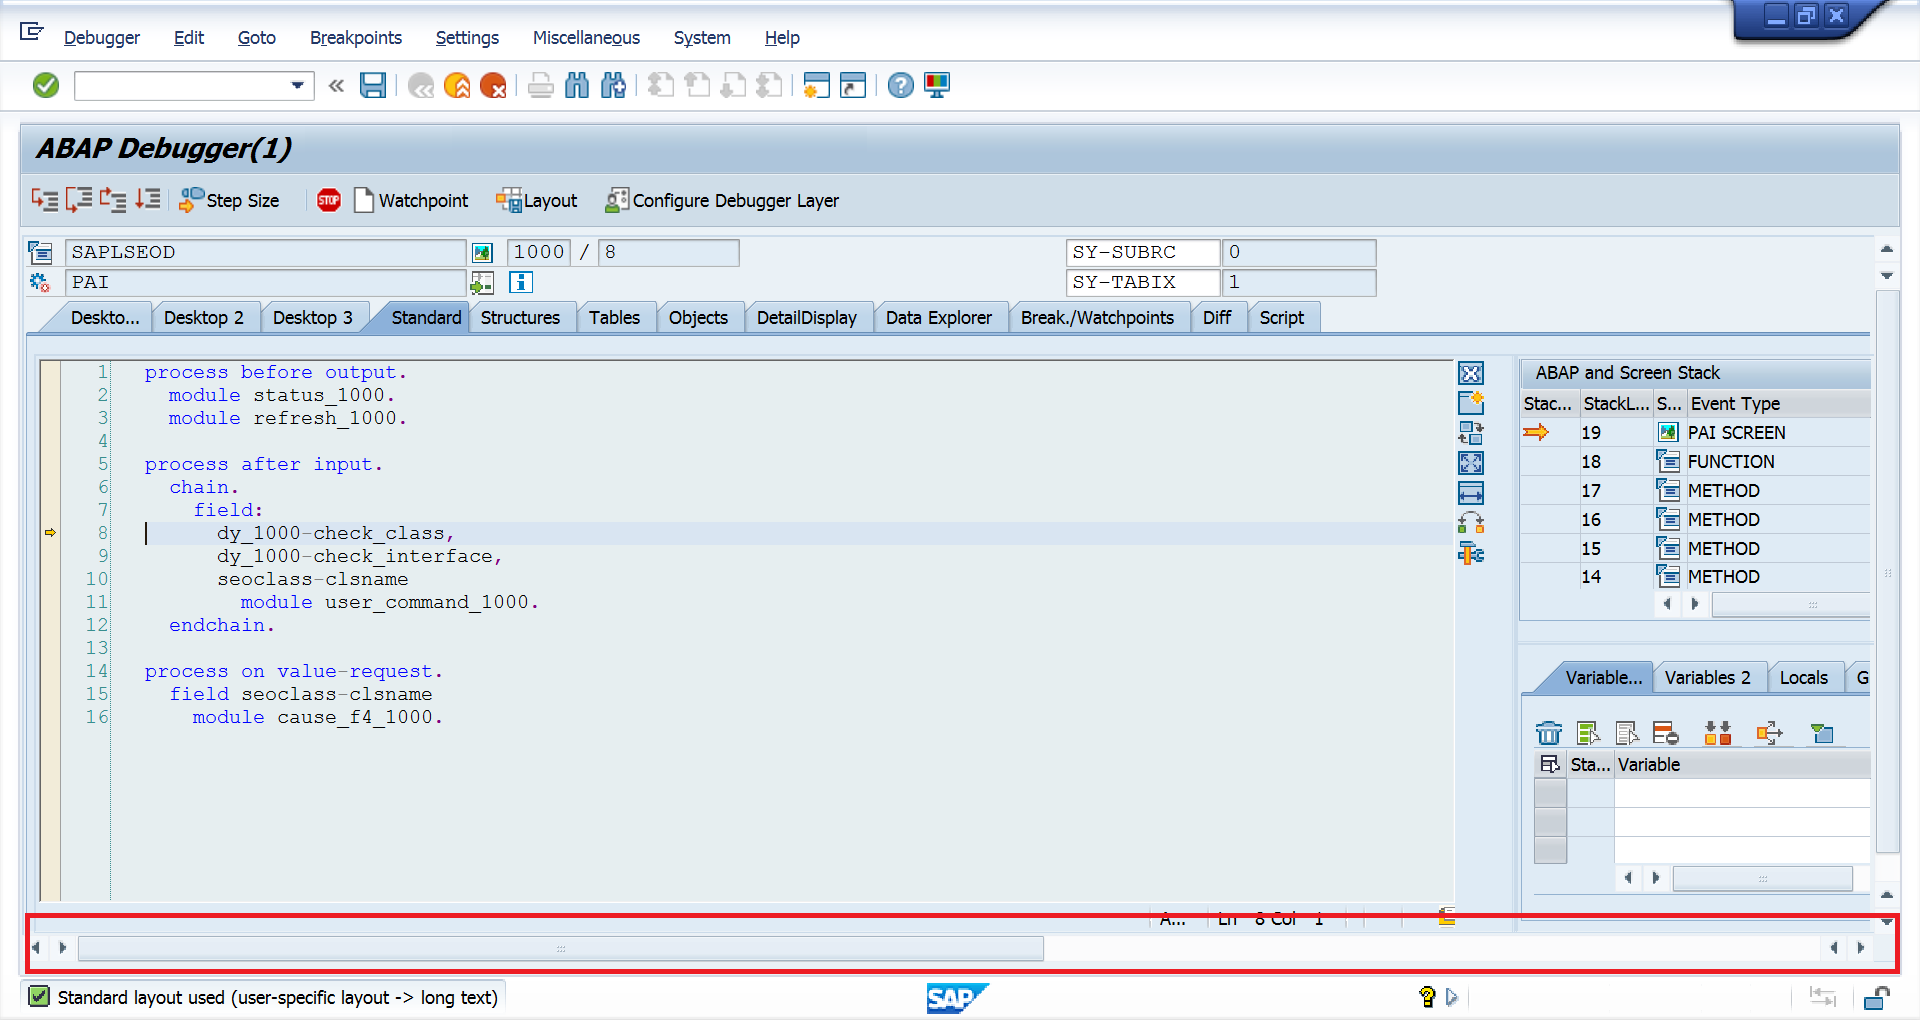This screenshot has width=1920, height=1020.
Task: Click the Full Screen tool icon
Action: pyautogui.click(x=1471, y=463)
